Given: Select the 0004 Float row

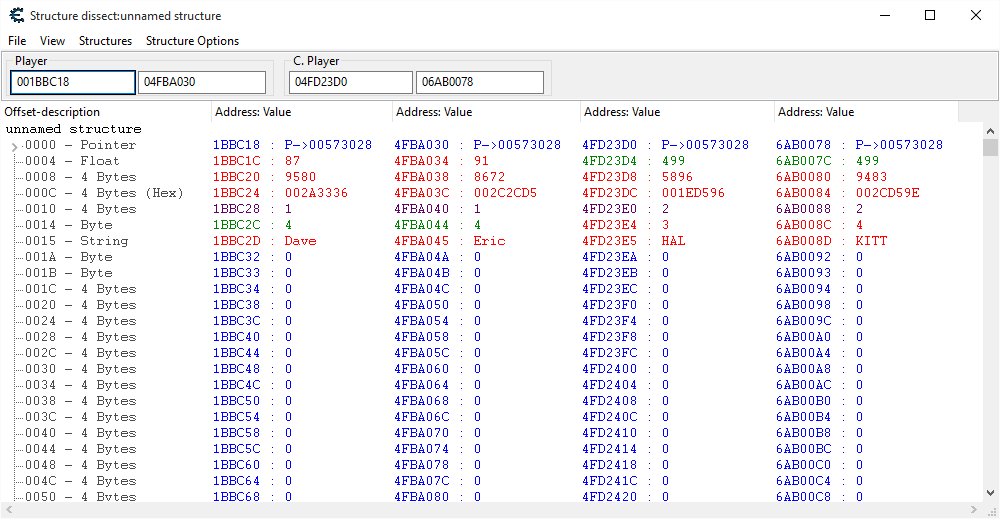Looking at the screenshot, I should click(x=72, y=161).
